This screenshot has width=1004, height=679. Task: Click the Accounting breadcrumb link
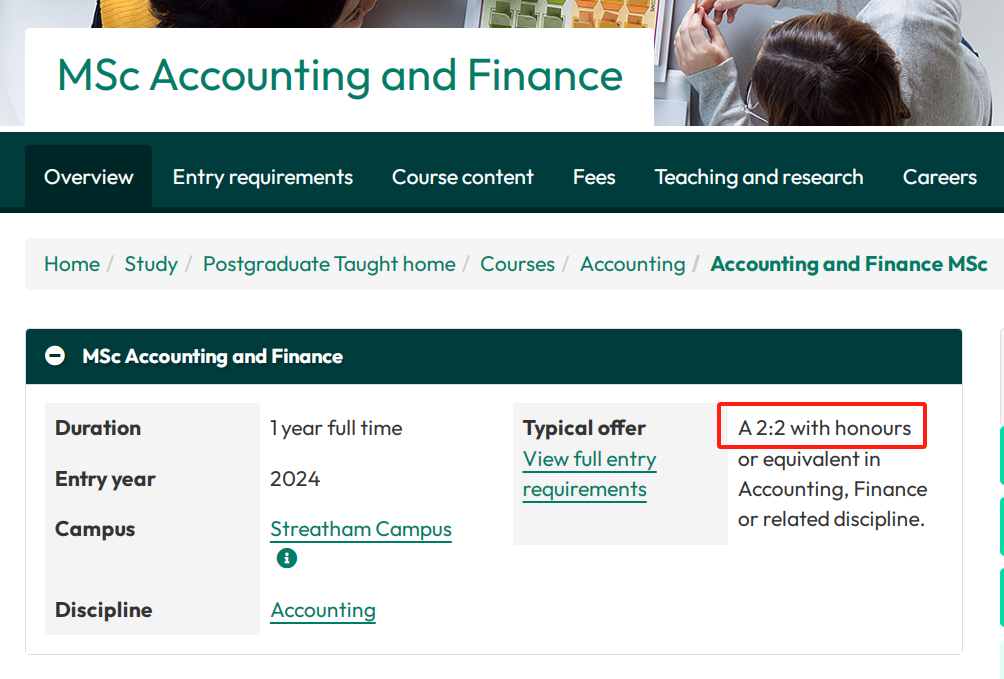[632, 264]
